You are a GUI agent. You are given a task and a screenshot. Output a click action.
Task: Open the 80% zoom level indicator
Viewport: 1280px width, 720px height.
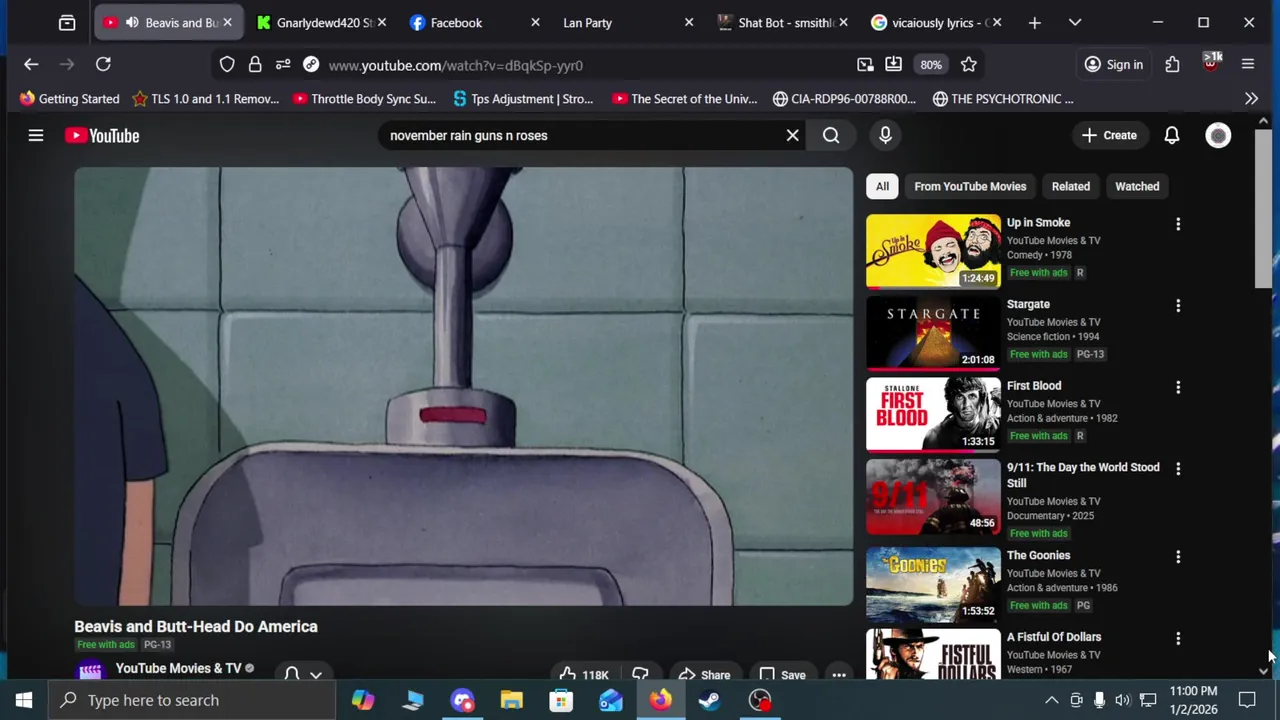(x=931, y=64)
